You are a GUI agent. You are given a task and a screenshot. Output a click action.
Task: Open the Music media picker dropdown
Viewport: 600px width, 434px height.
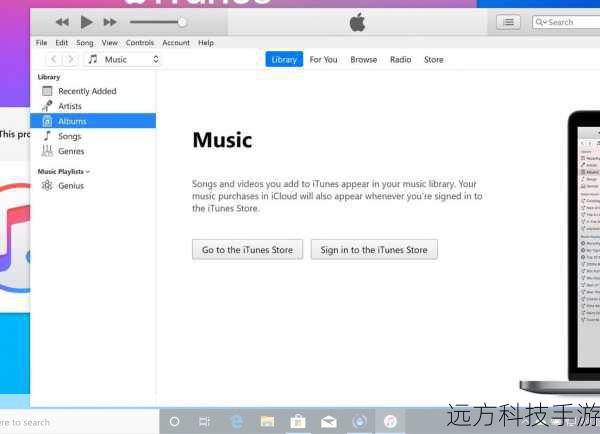pos(122,59)
